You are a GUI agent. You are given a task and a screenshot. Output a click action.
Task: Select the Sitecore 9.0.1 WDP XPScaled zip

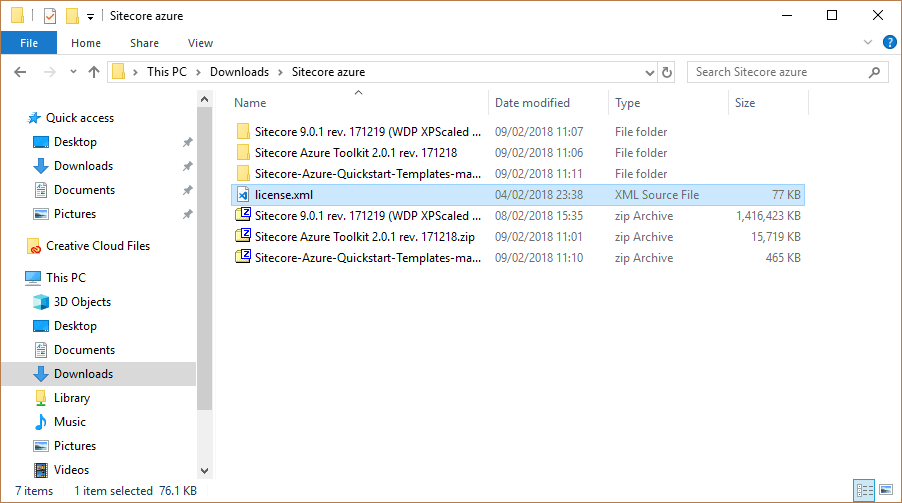[368, 216]
